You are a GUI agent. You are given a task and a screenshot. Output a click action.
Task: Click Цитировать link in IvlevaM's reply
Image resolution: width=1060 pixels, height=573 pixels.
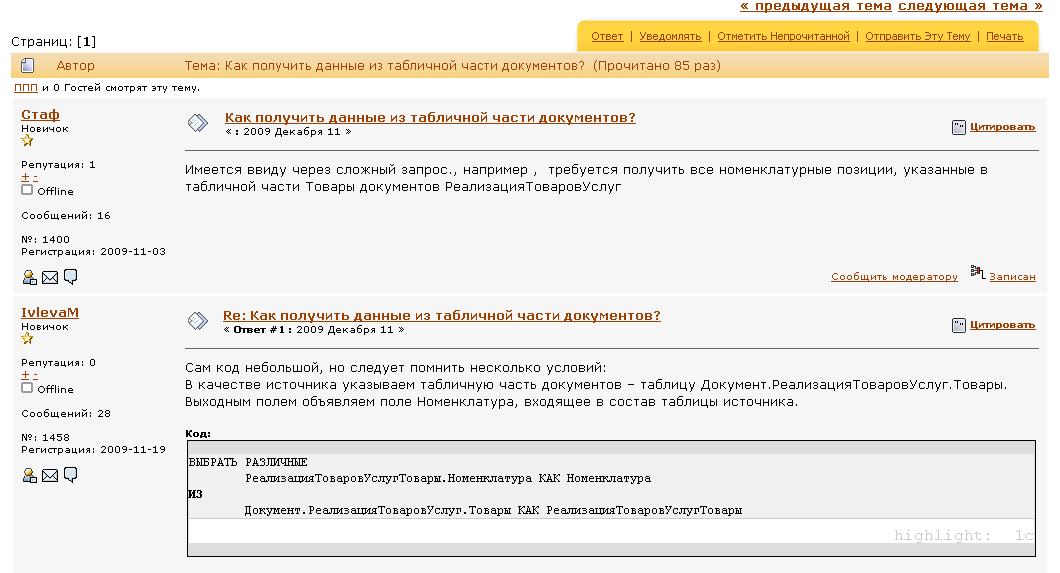click(1003, 325)
